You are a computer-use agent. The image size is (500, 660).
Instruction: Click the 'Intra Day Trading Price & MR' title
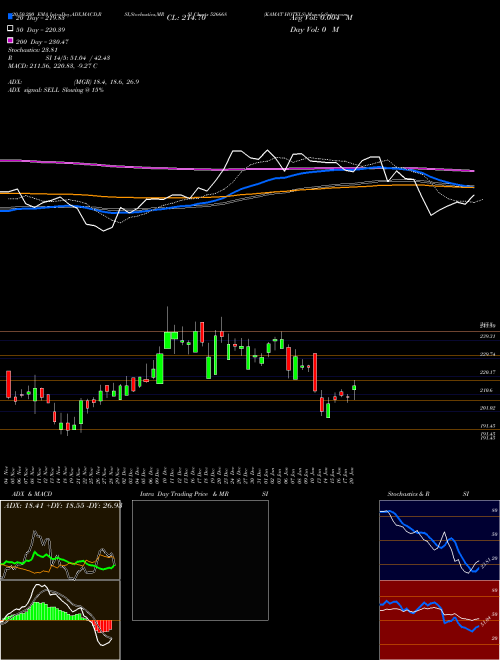point(184,494)
